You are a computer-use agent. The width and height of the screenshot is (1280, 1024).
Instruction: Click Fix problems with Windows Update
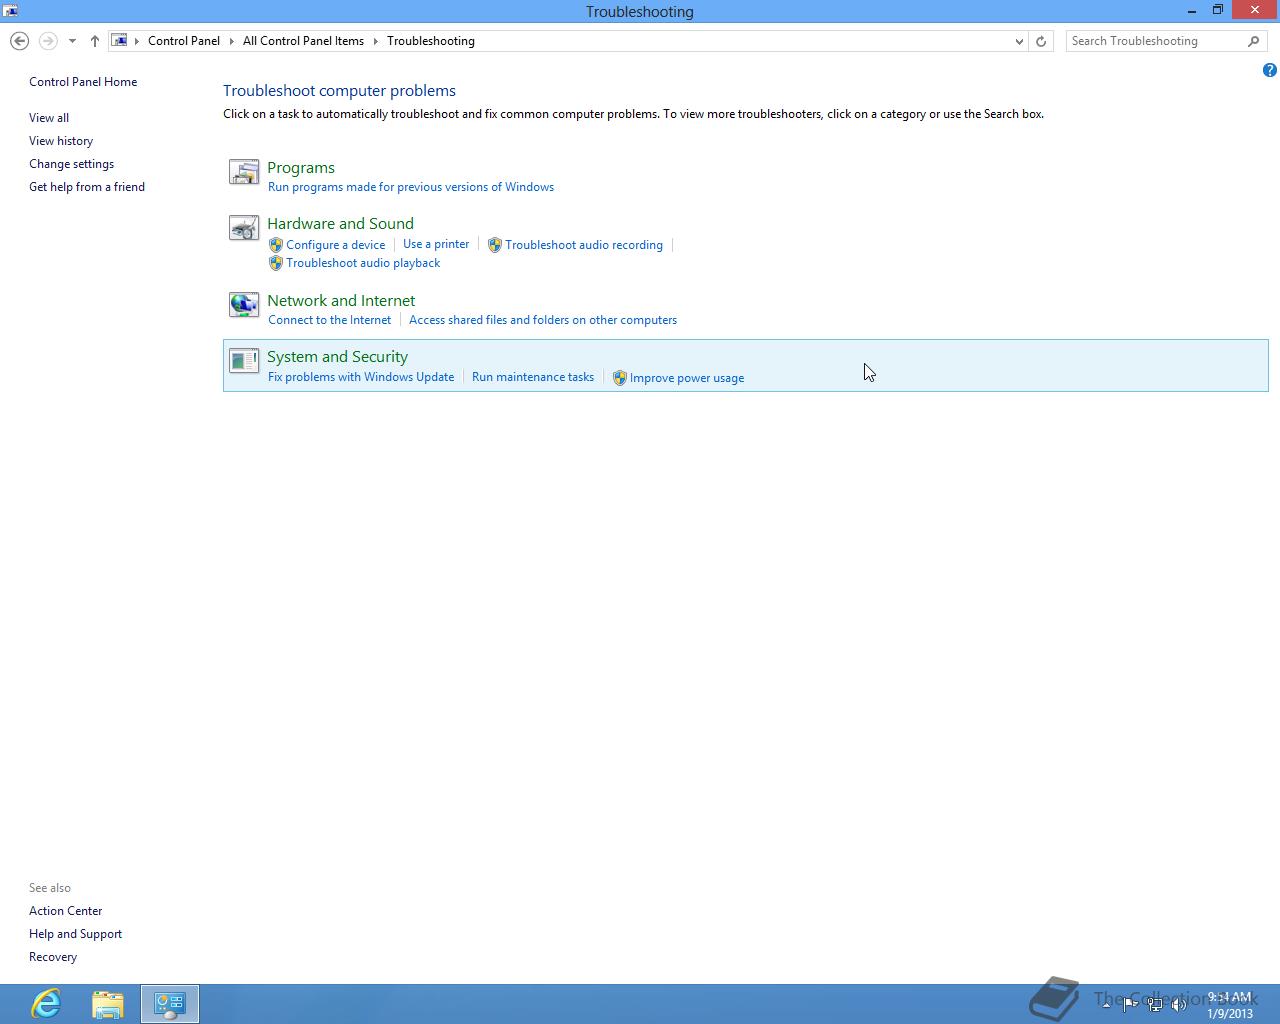tap(361, 377)
